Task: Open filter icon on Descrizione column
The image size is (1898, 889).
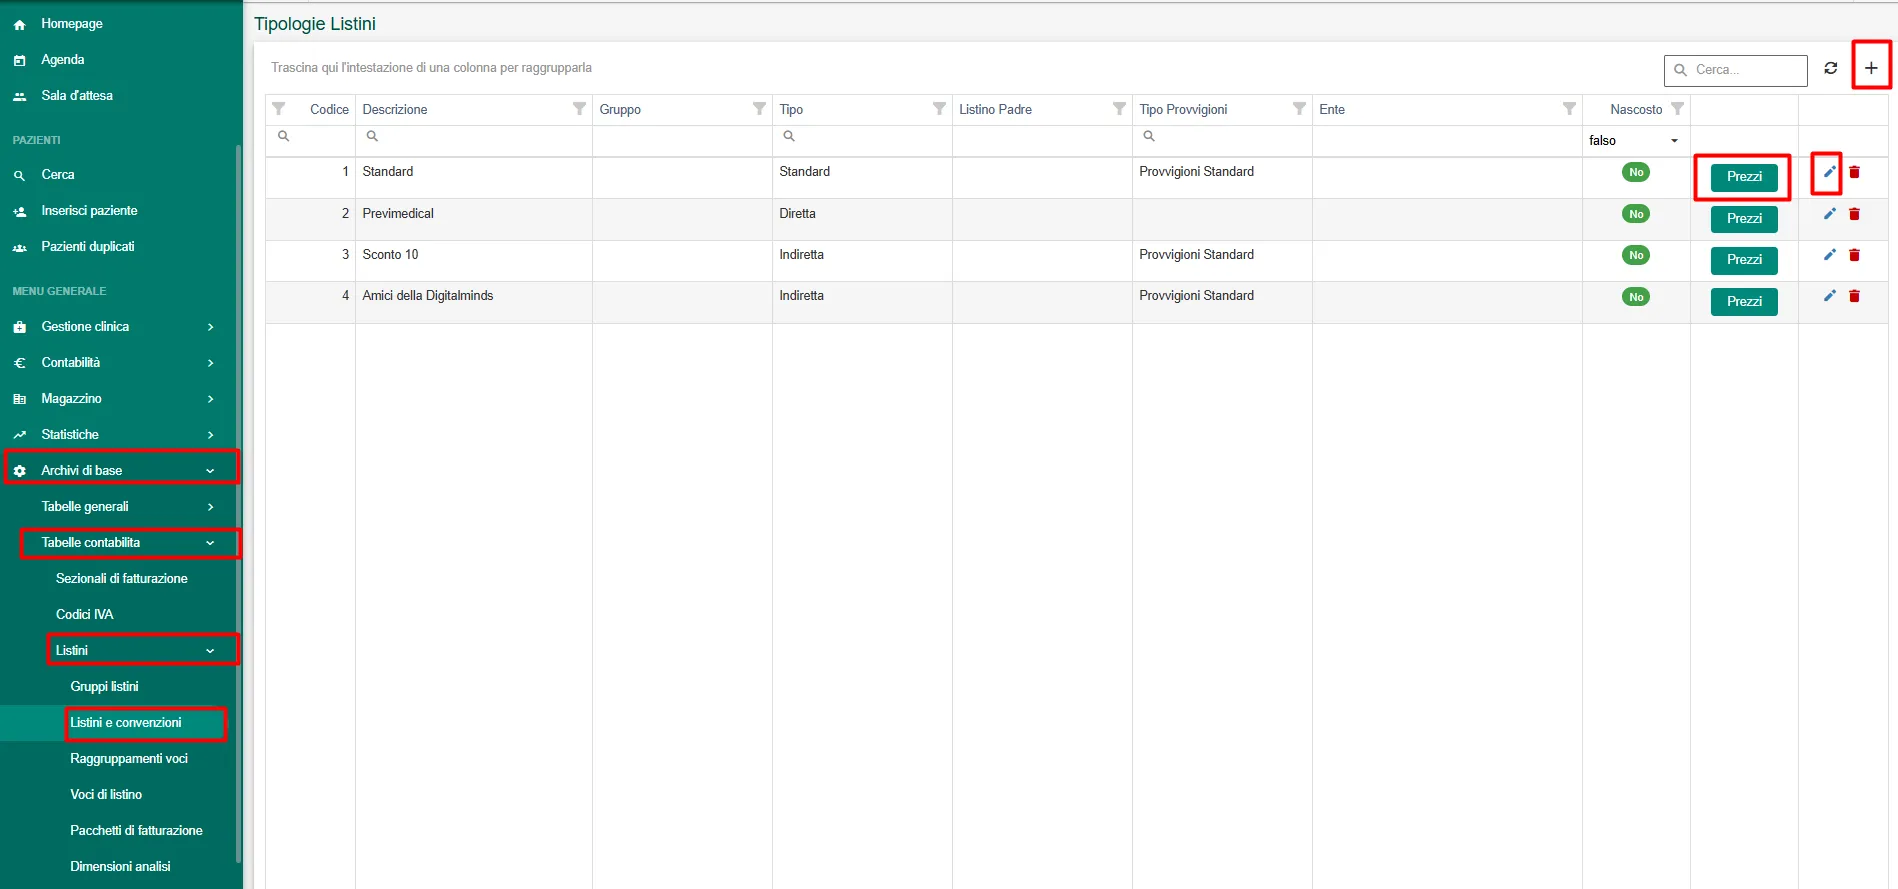Action: 579,109
